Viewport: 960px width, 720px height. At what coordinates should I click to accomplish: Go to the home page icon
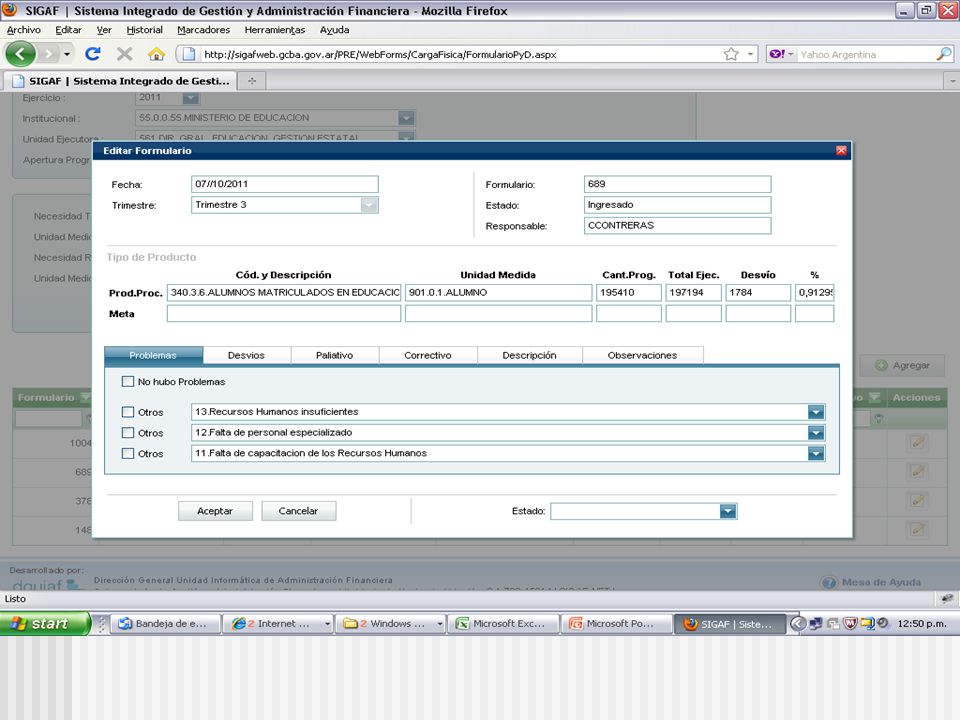point(156,54)
